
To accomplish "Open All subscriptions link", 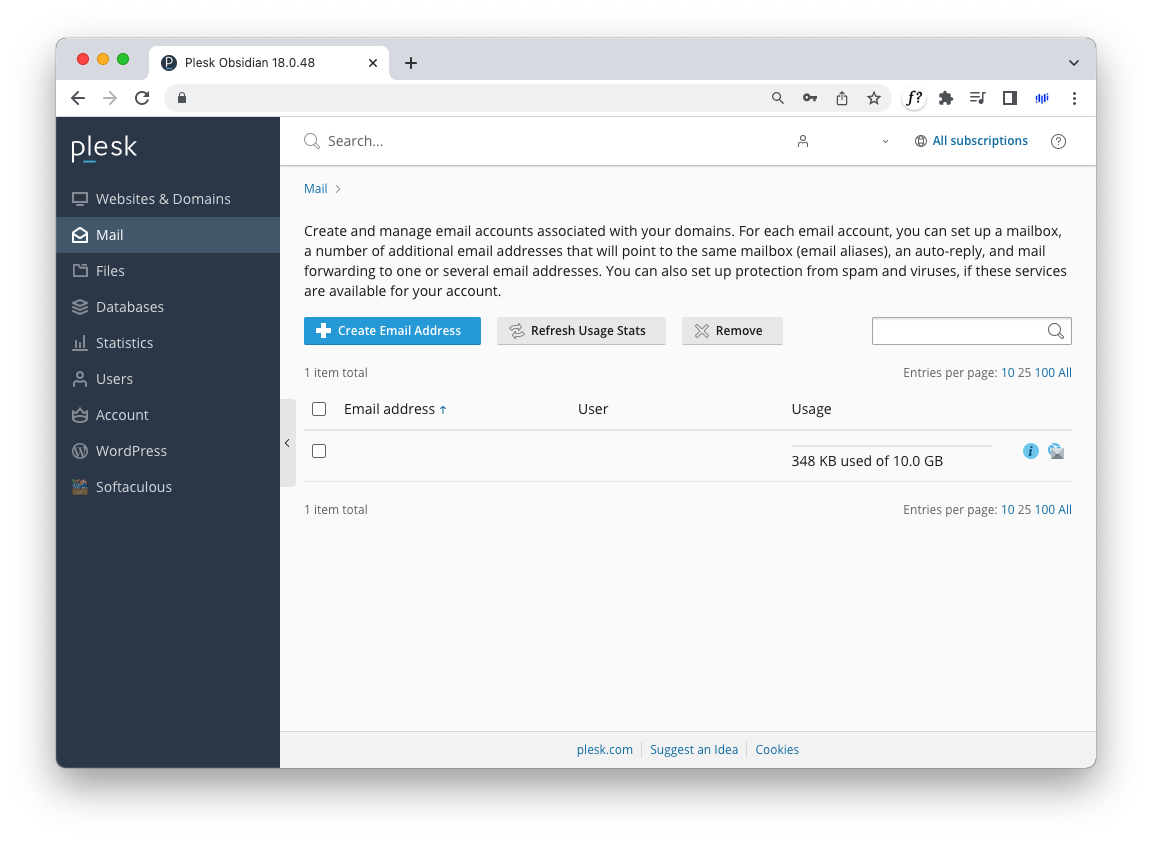I will click(979, 141).
